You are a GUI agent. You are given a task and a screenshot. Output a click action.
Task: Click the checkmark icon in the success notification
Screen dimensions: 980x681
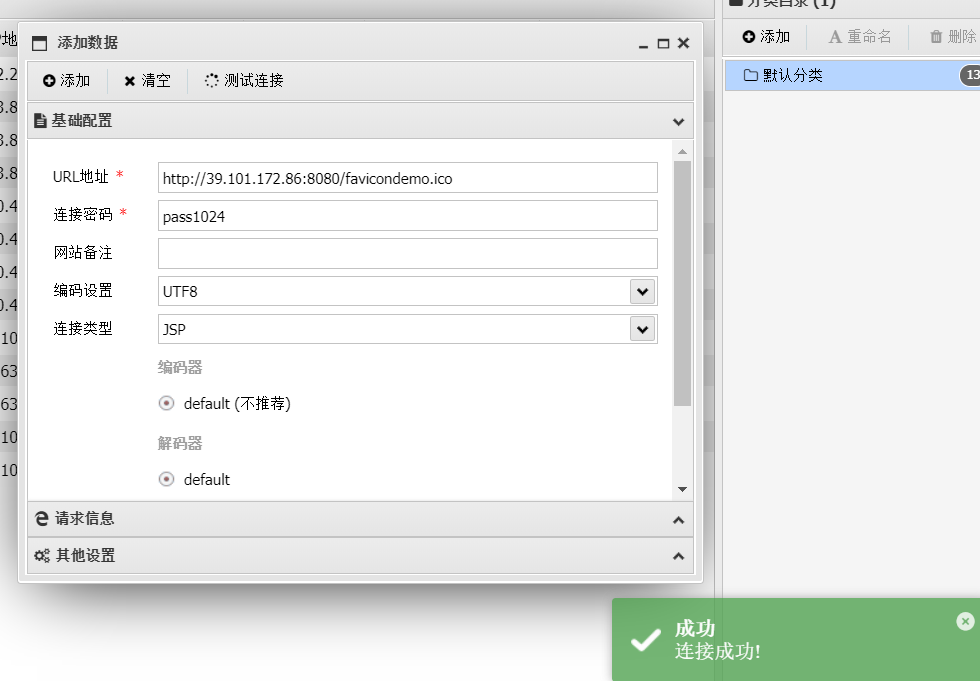click(x=645, y=640)
